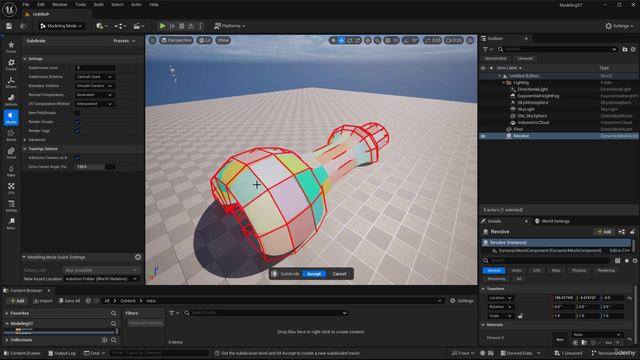The image size is (640, 360).
Task: Select the highlighted Model tools category
Action: 11,117
